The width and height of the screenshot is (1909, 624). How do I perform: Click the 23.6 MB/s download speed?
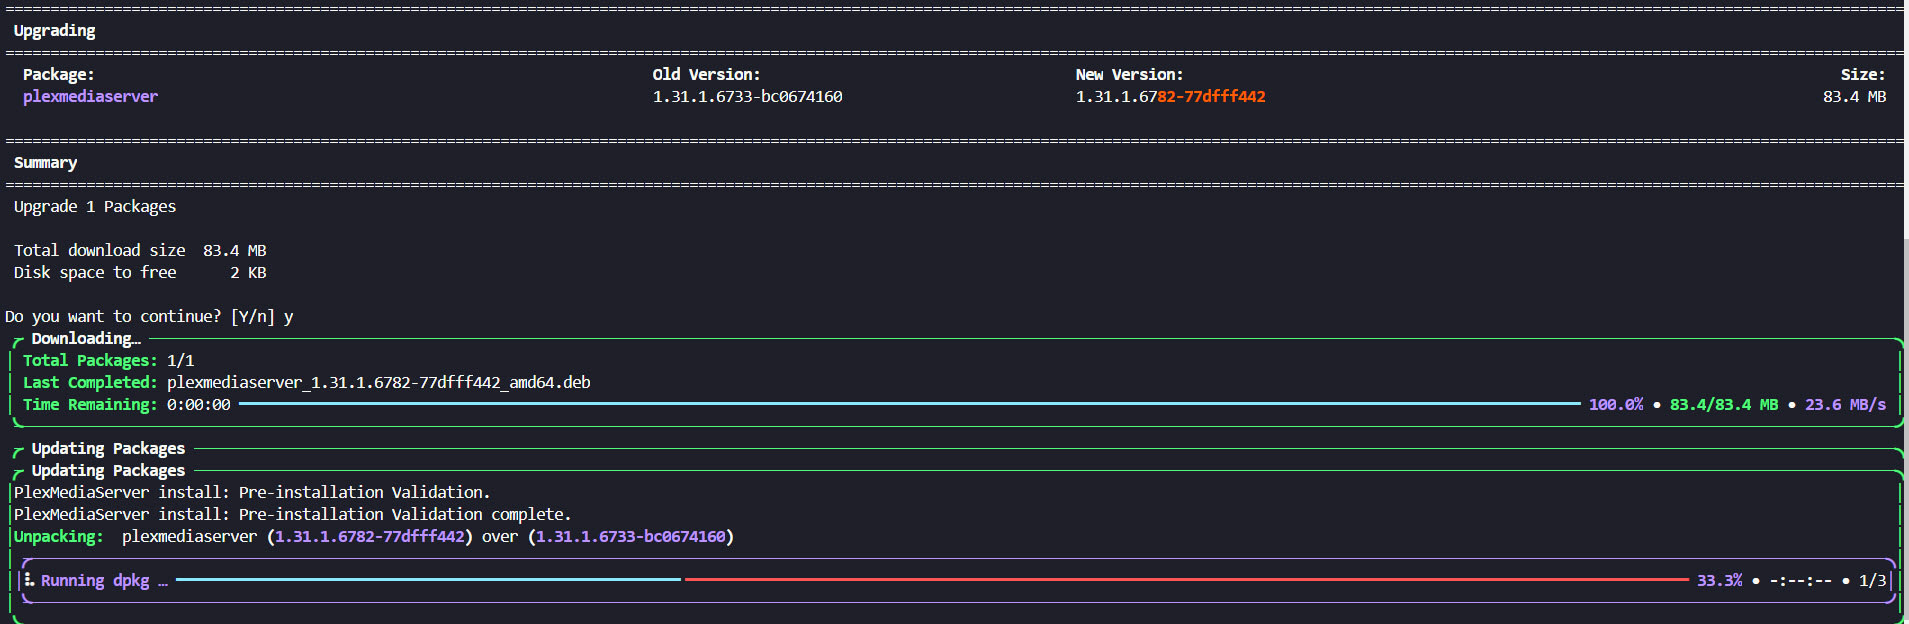tap(1845, 405)
